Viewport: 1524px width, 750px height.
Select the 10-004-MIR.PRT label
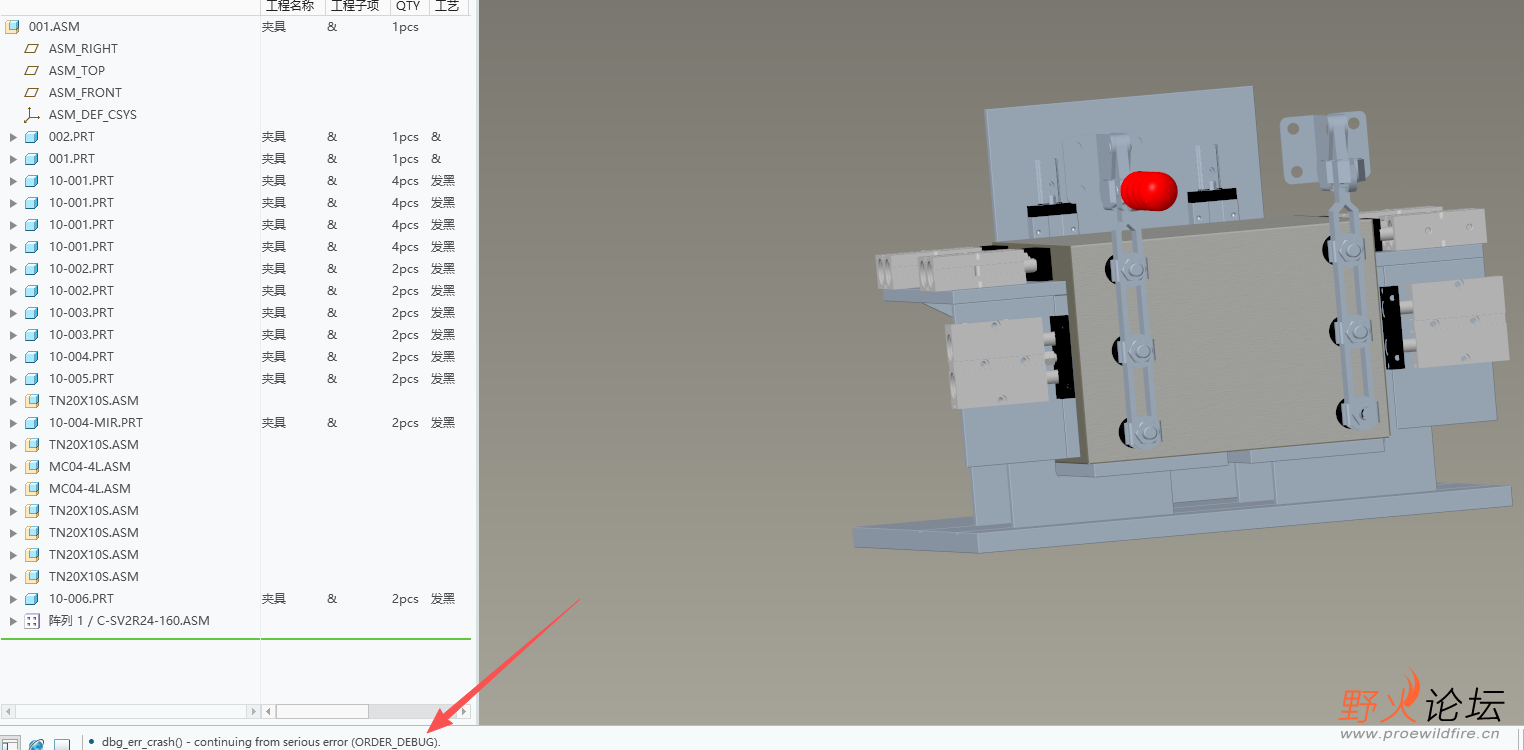pos(96,423)
